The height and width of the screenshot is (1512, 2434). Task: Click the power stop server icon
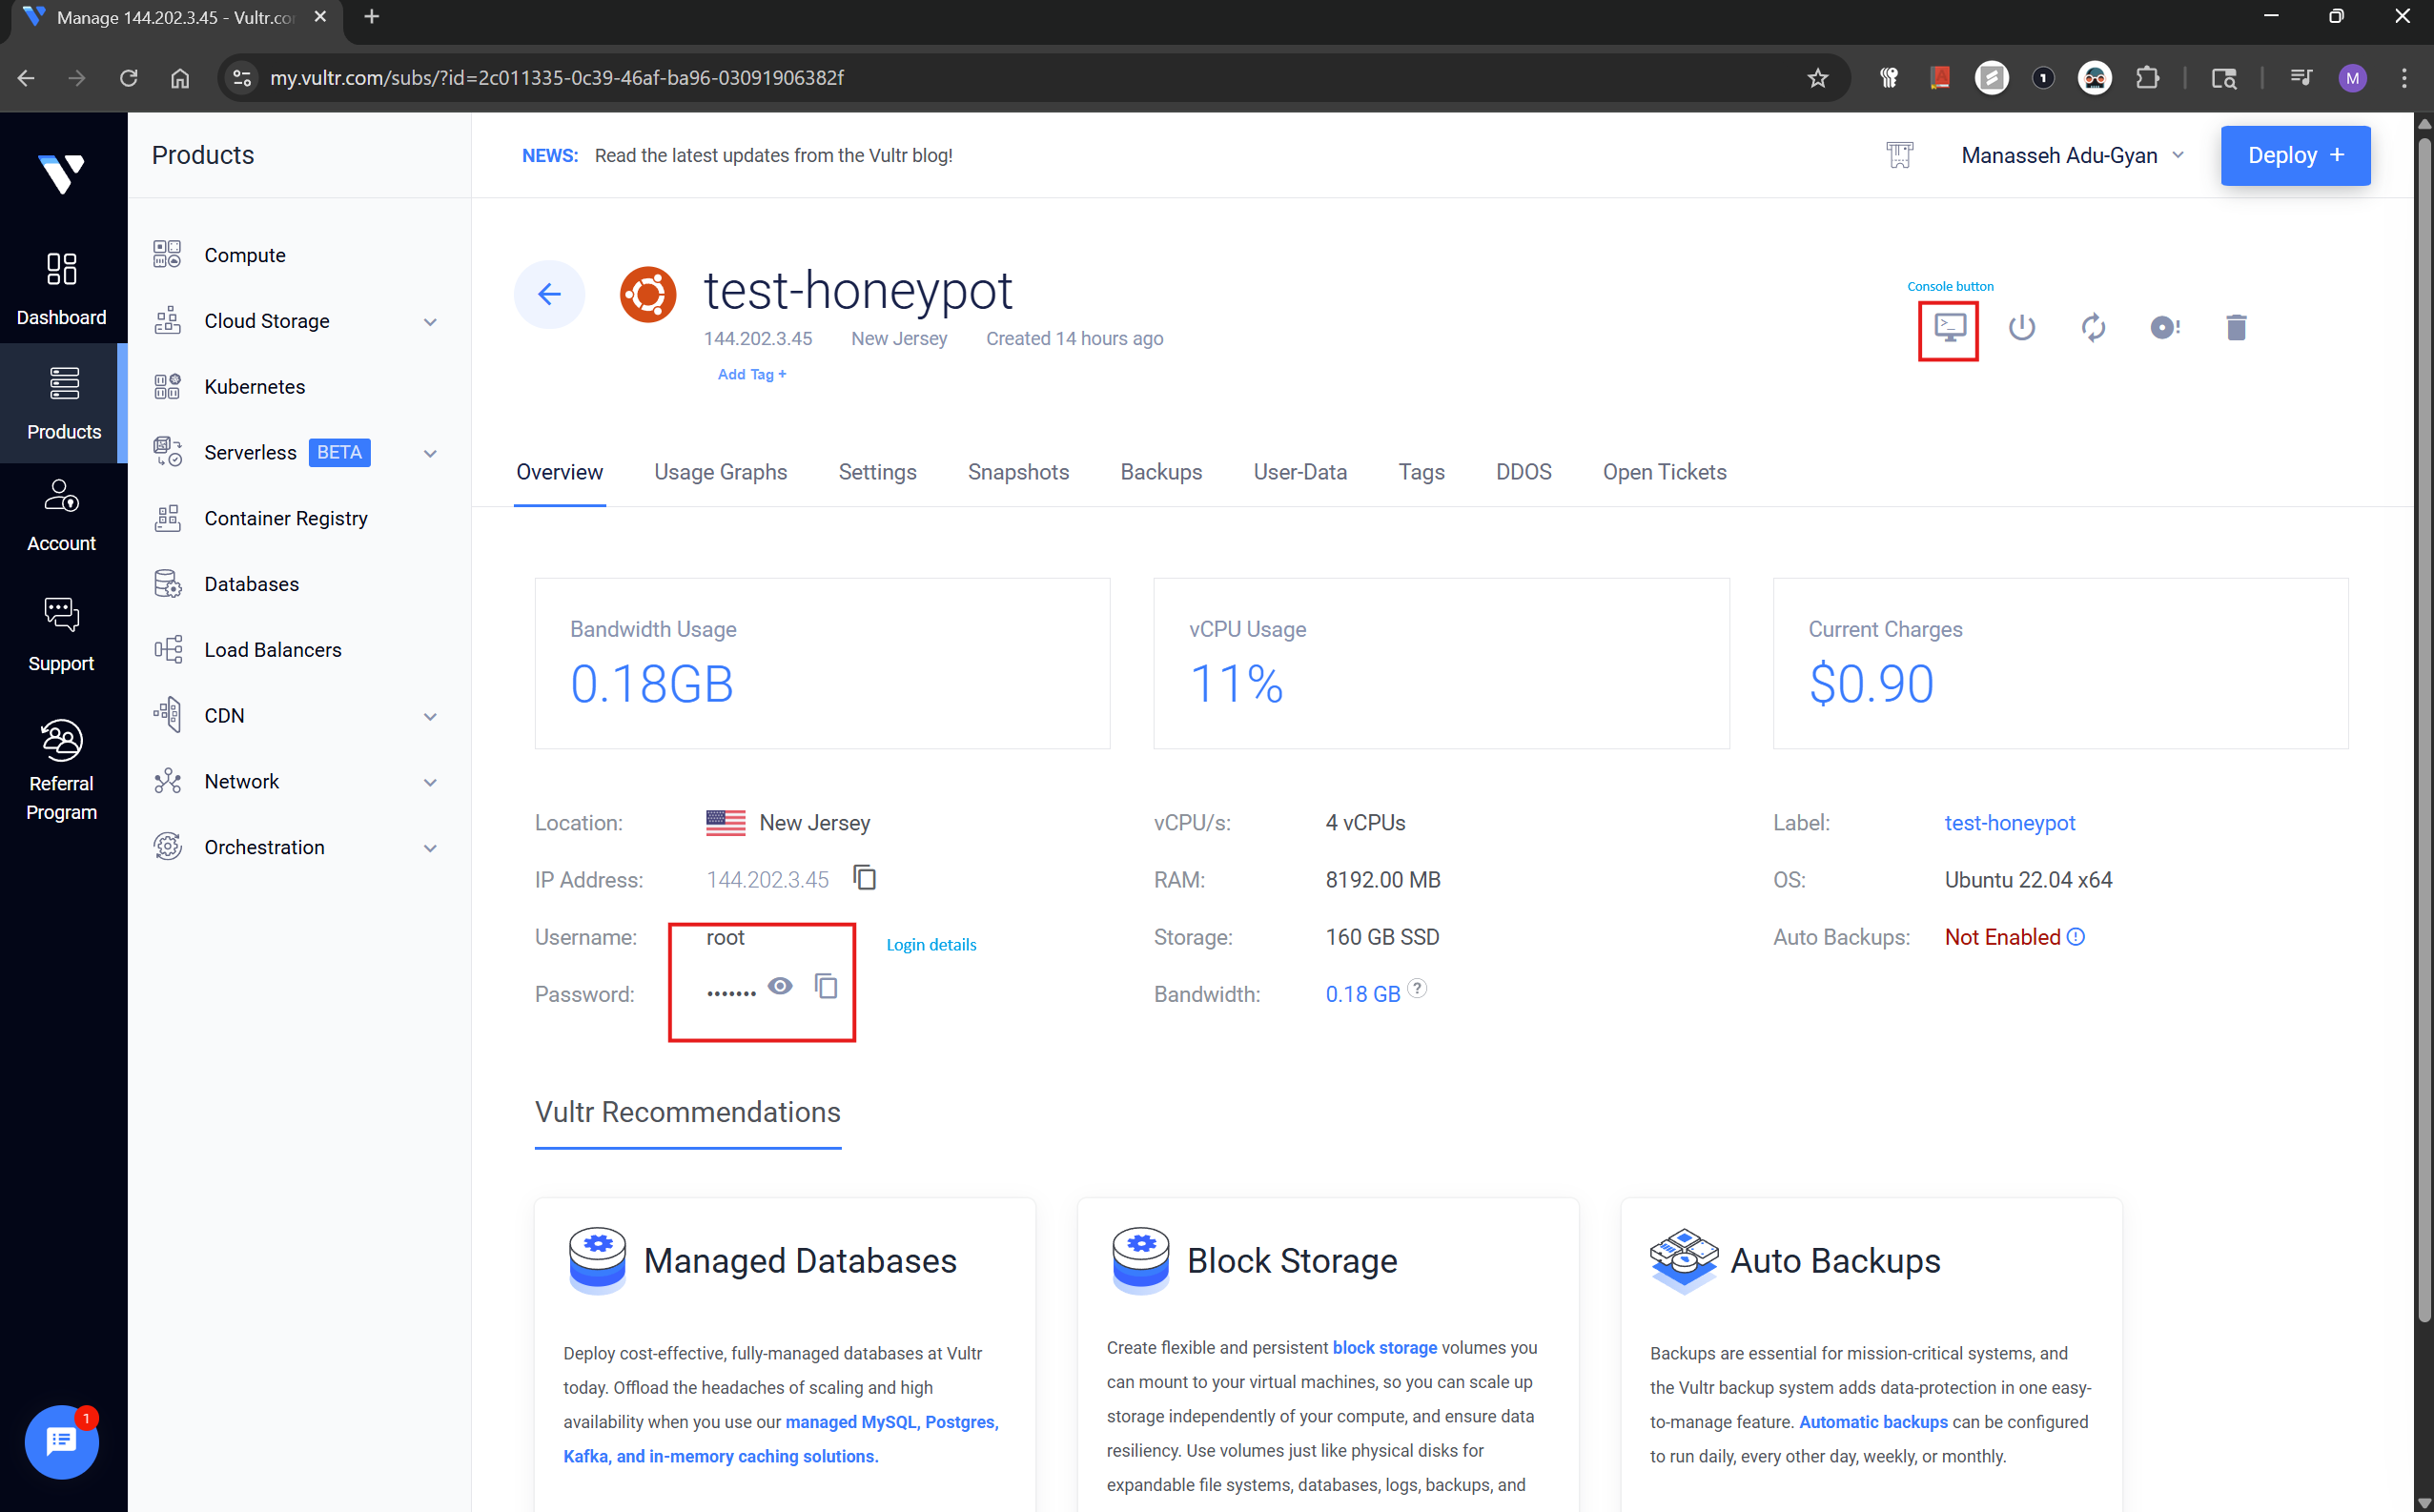pyautogui.click(x=2021, y=327)
